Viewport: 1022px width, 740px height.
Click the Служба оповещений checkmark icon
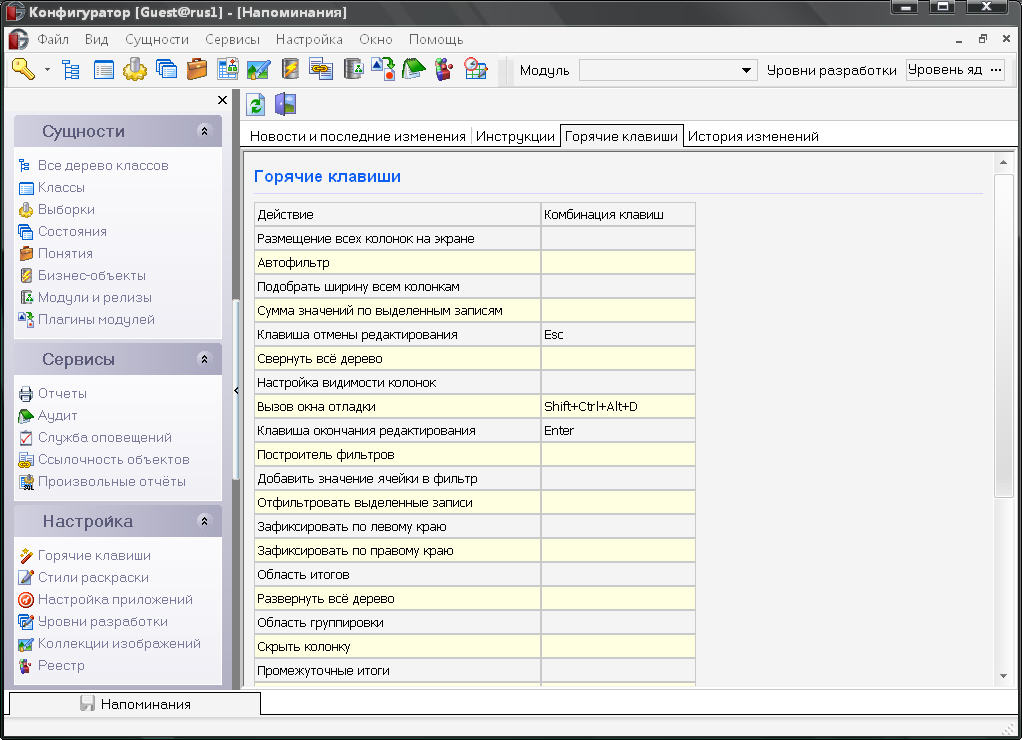[x=26, y=438]
